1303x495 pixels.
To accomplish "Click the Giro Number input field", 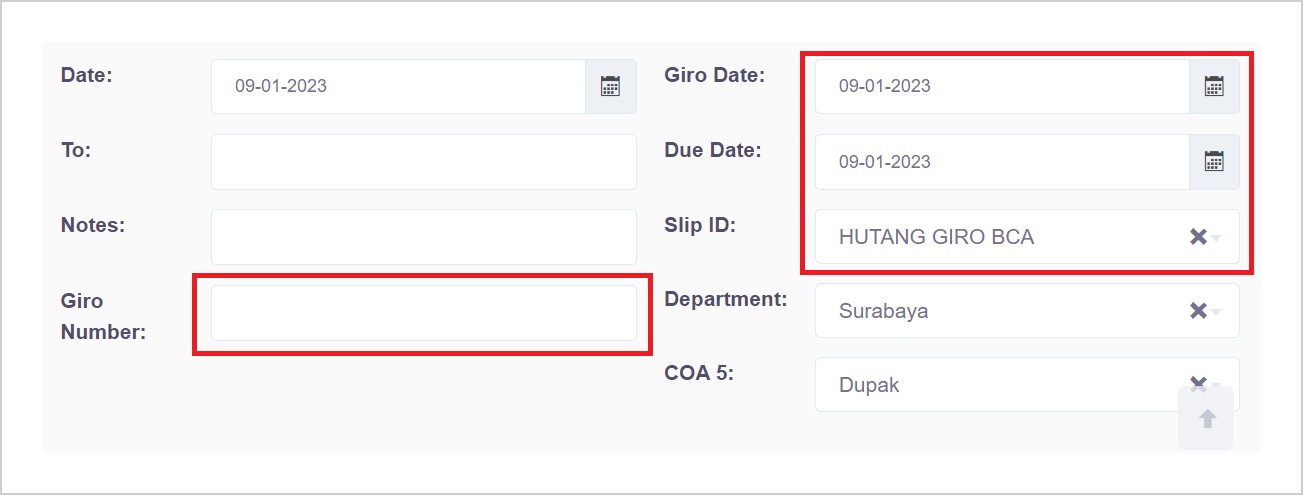I will click(x=423, y=313).
